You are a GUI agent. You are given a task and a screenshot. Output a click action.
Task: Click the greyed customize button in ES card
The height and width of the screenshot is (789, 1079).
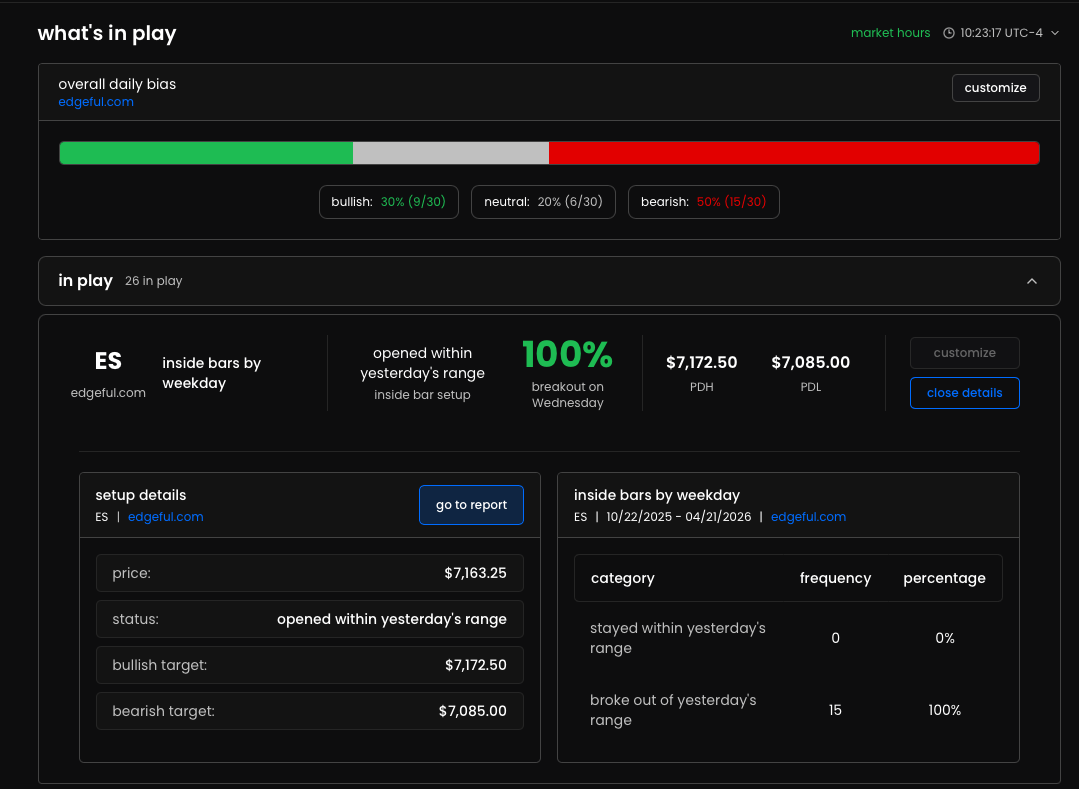[964, 353]
